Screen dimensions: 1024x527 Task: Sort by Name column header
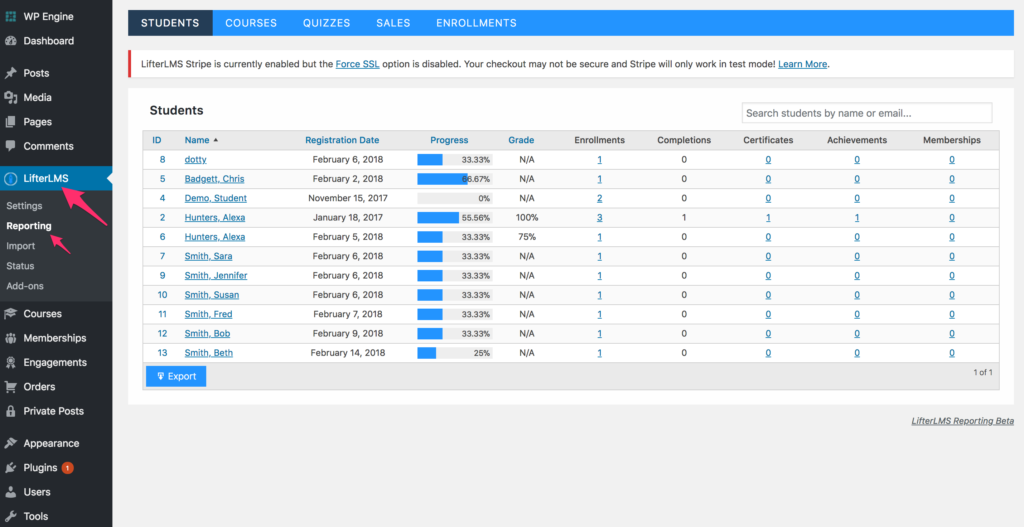coord(197,140)
